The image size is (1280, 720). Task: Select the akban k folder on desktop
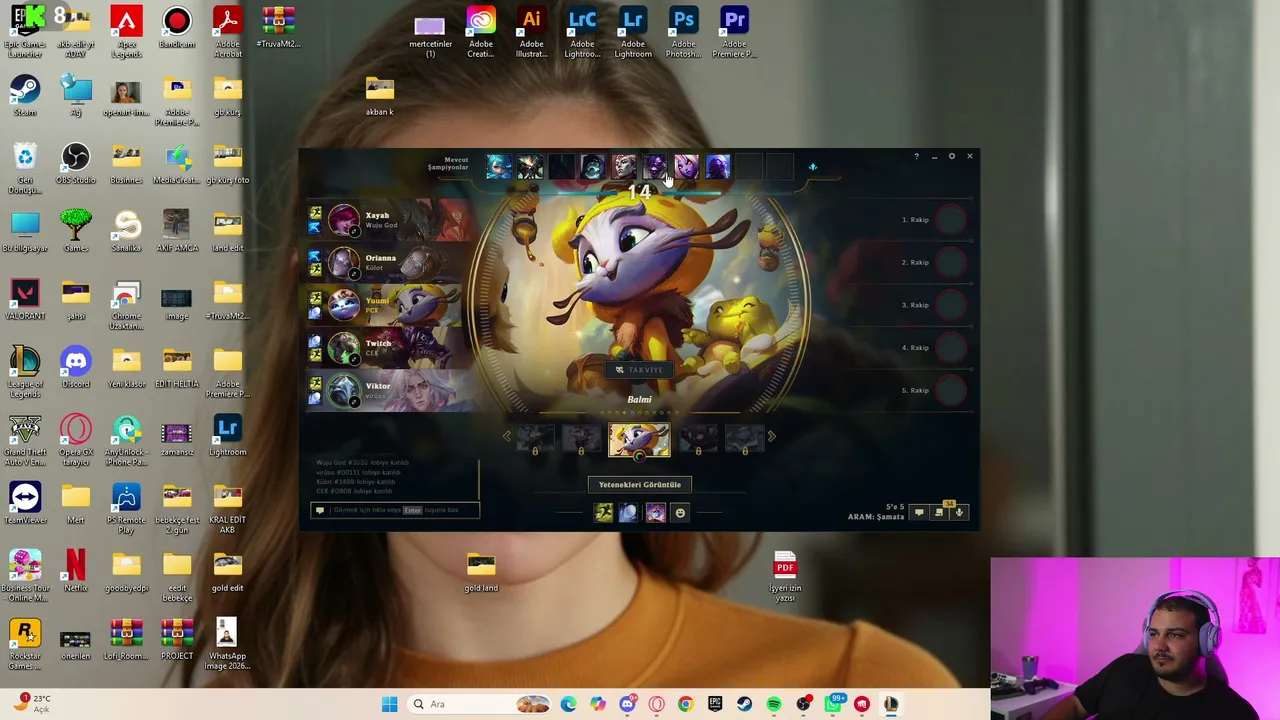(x=379, y=96)
